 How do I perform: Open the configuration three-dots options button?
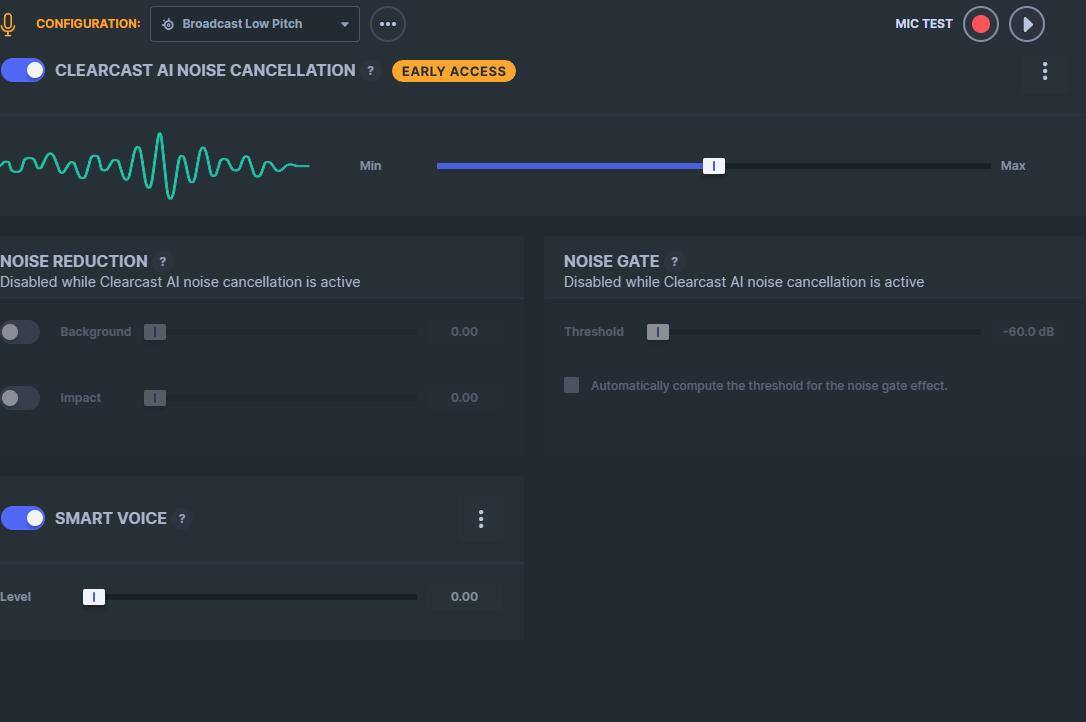tap(388, 24)
